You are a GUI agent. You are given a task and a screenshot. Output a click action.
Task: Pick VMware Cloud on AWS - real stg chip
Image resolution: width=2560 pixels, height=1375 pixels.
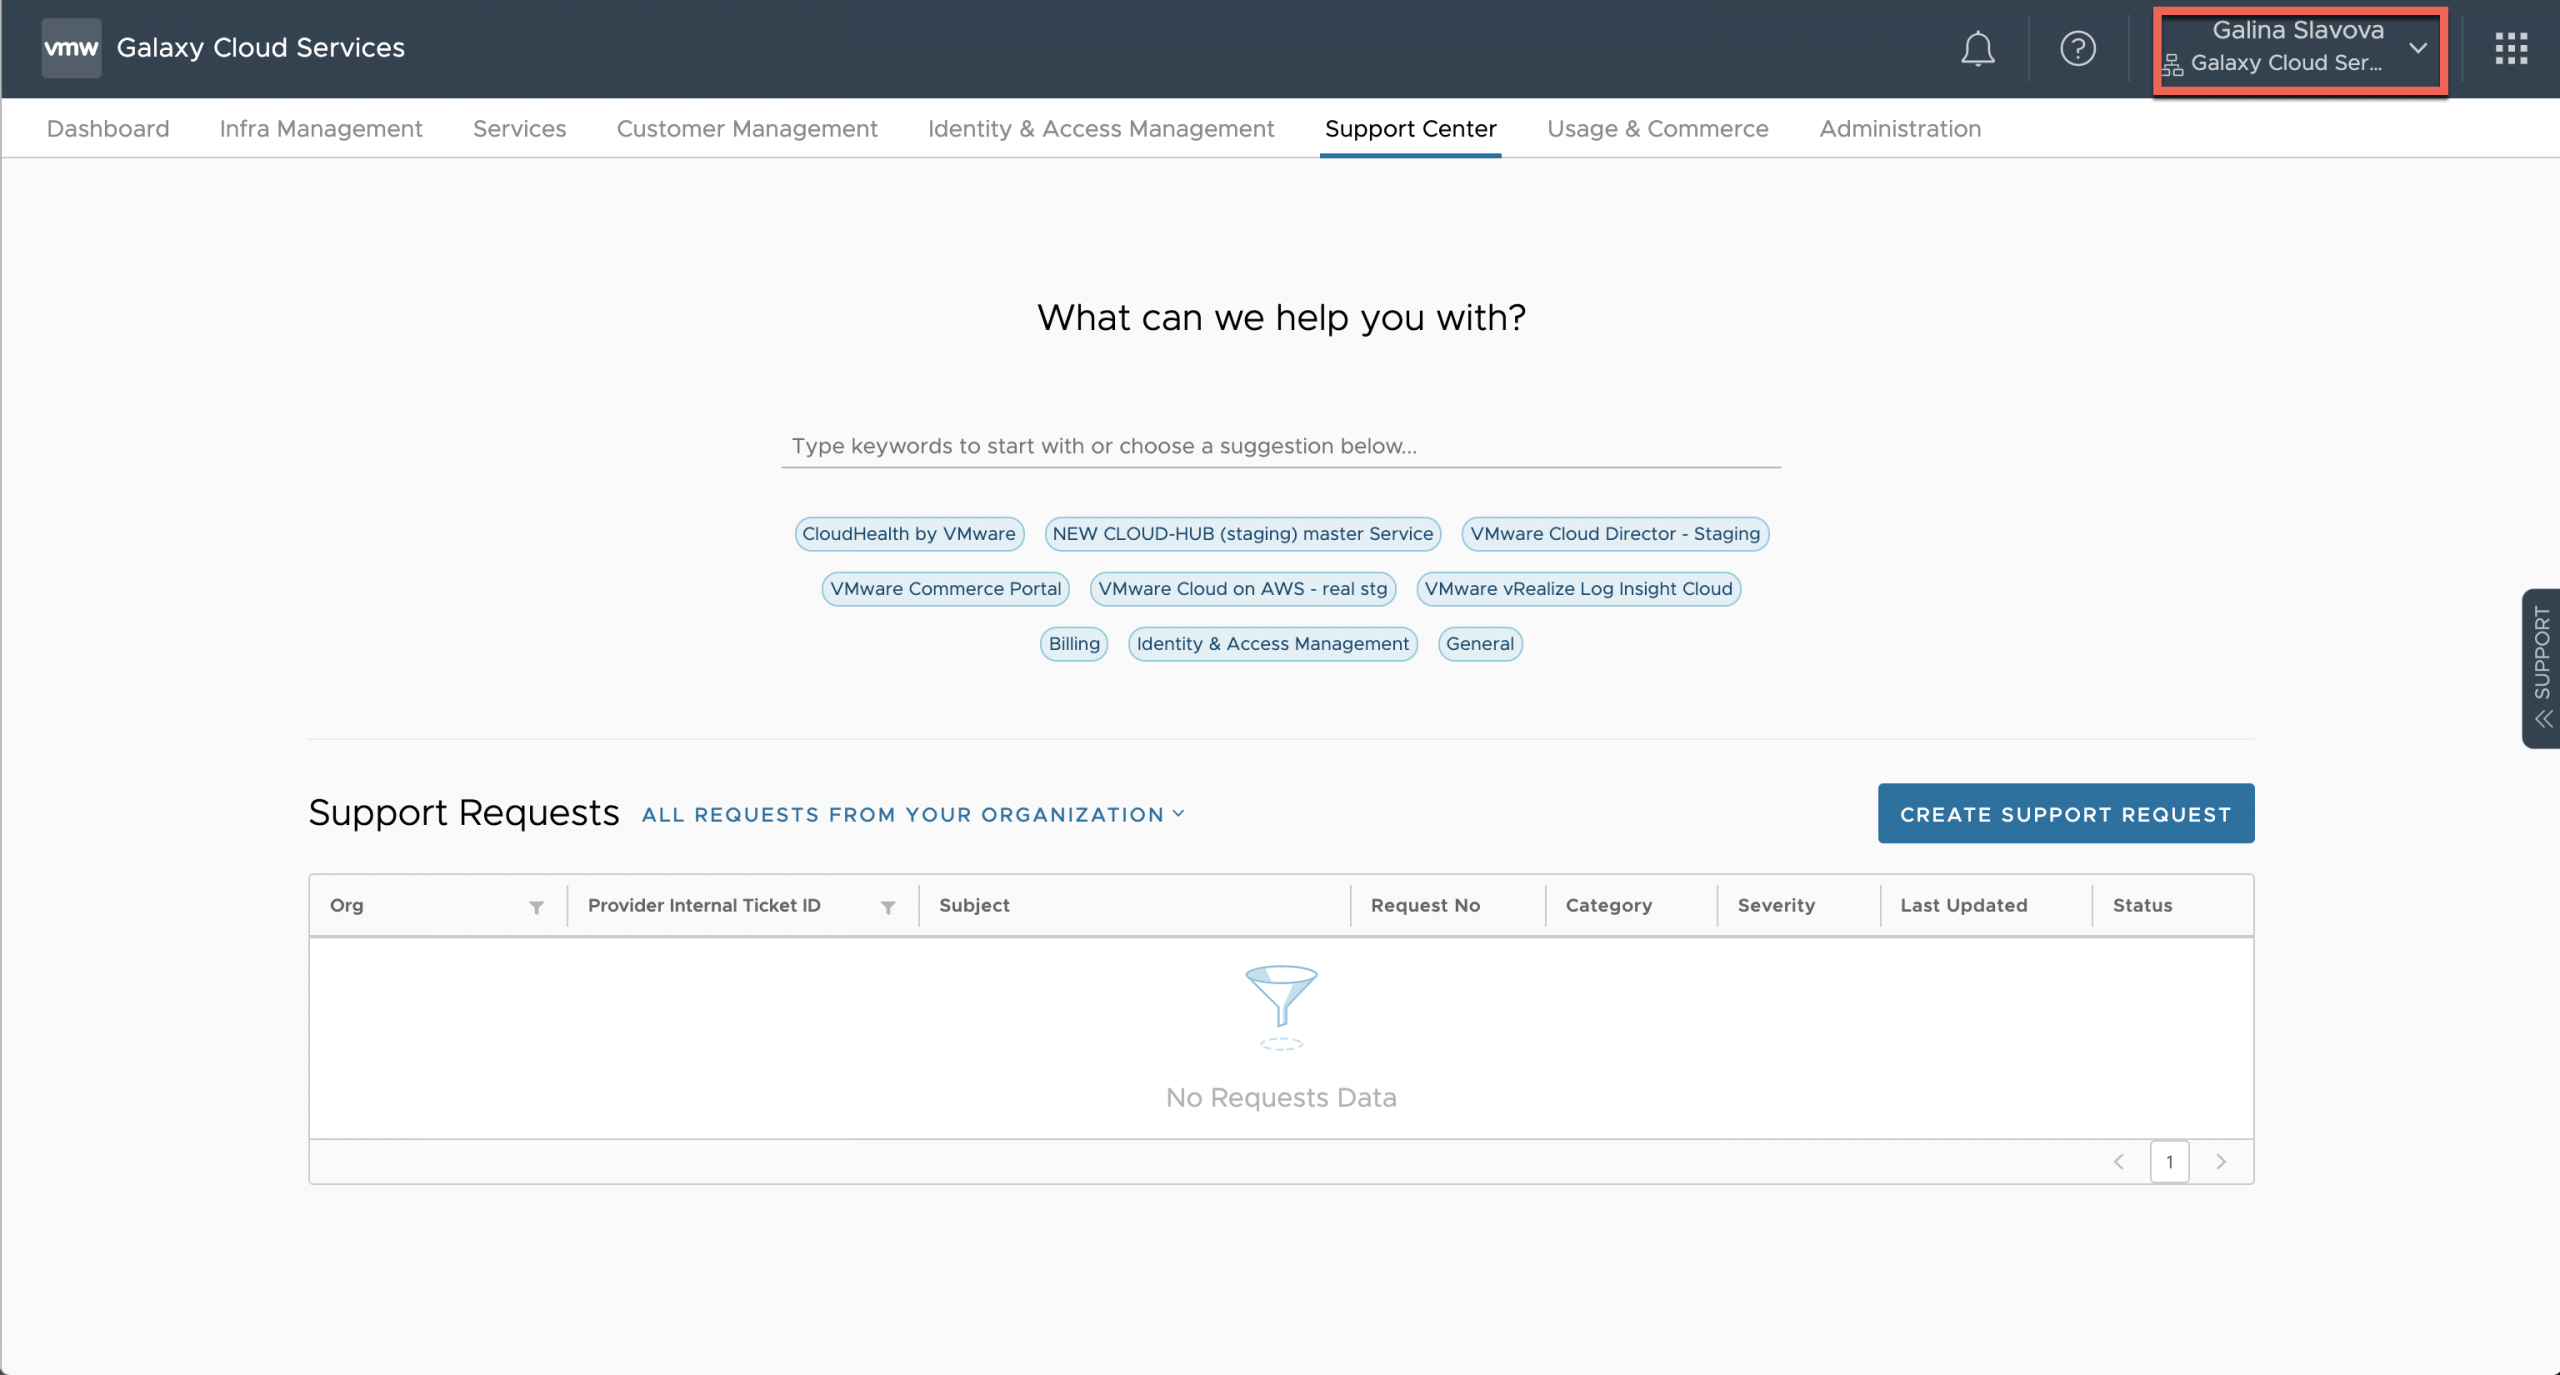coord(1242,589)
